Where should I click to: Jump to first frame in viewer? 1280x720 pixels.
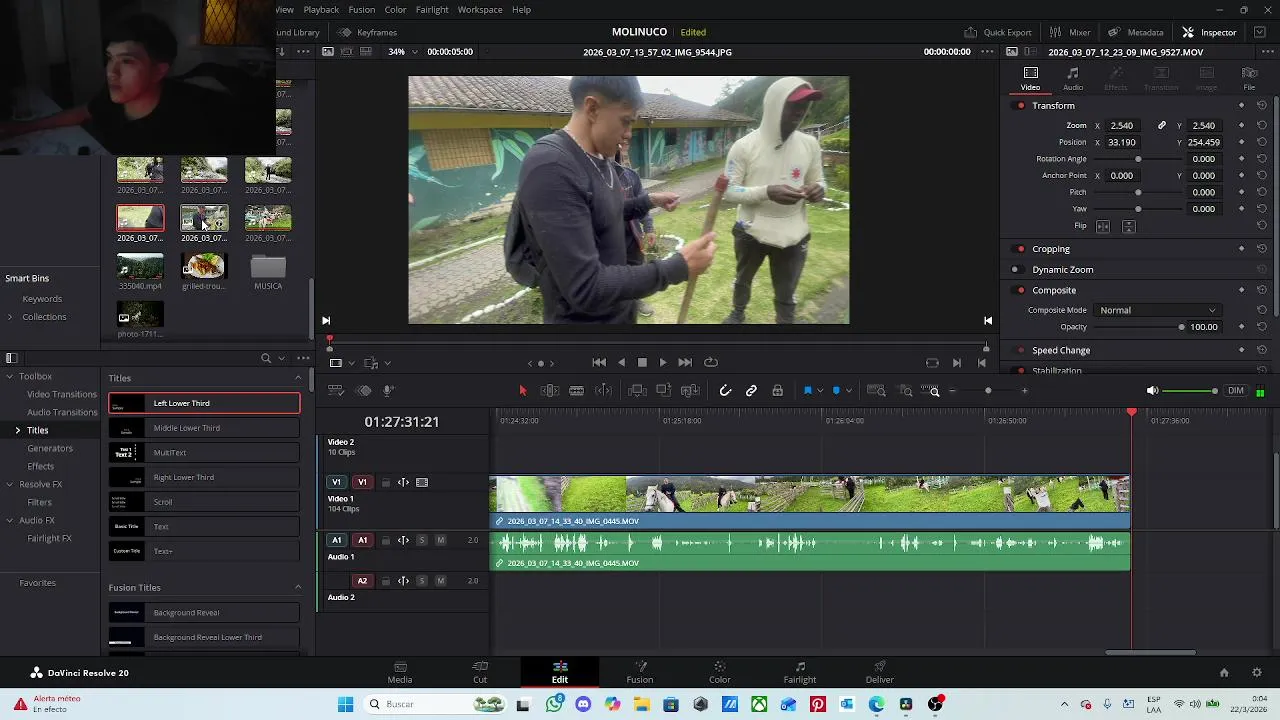(x=599, y=363)
